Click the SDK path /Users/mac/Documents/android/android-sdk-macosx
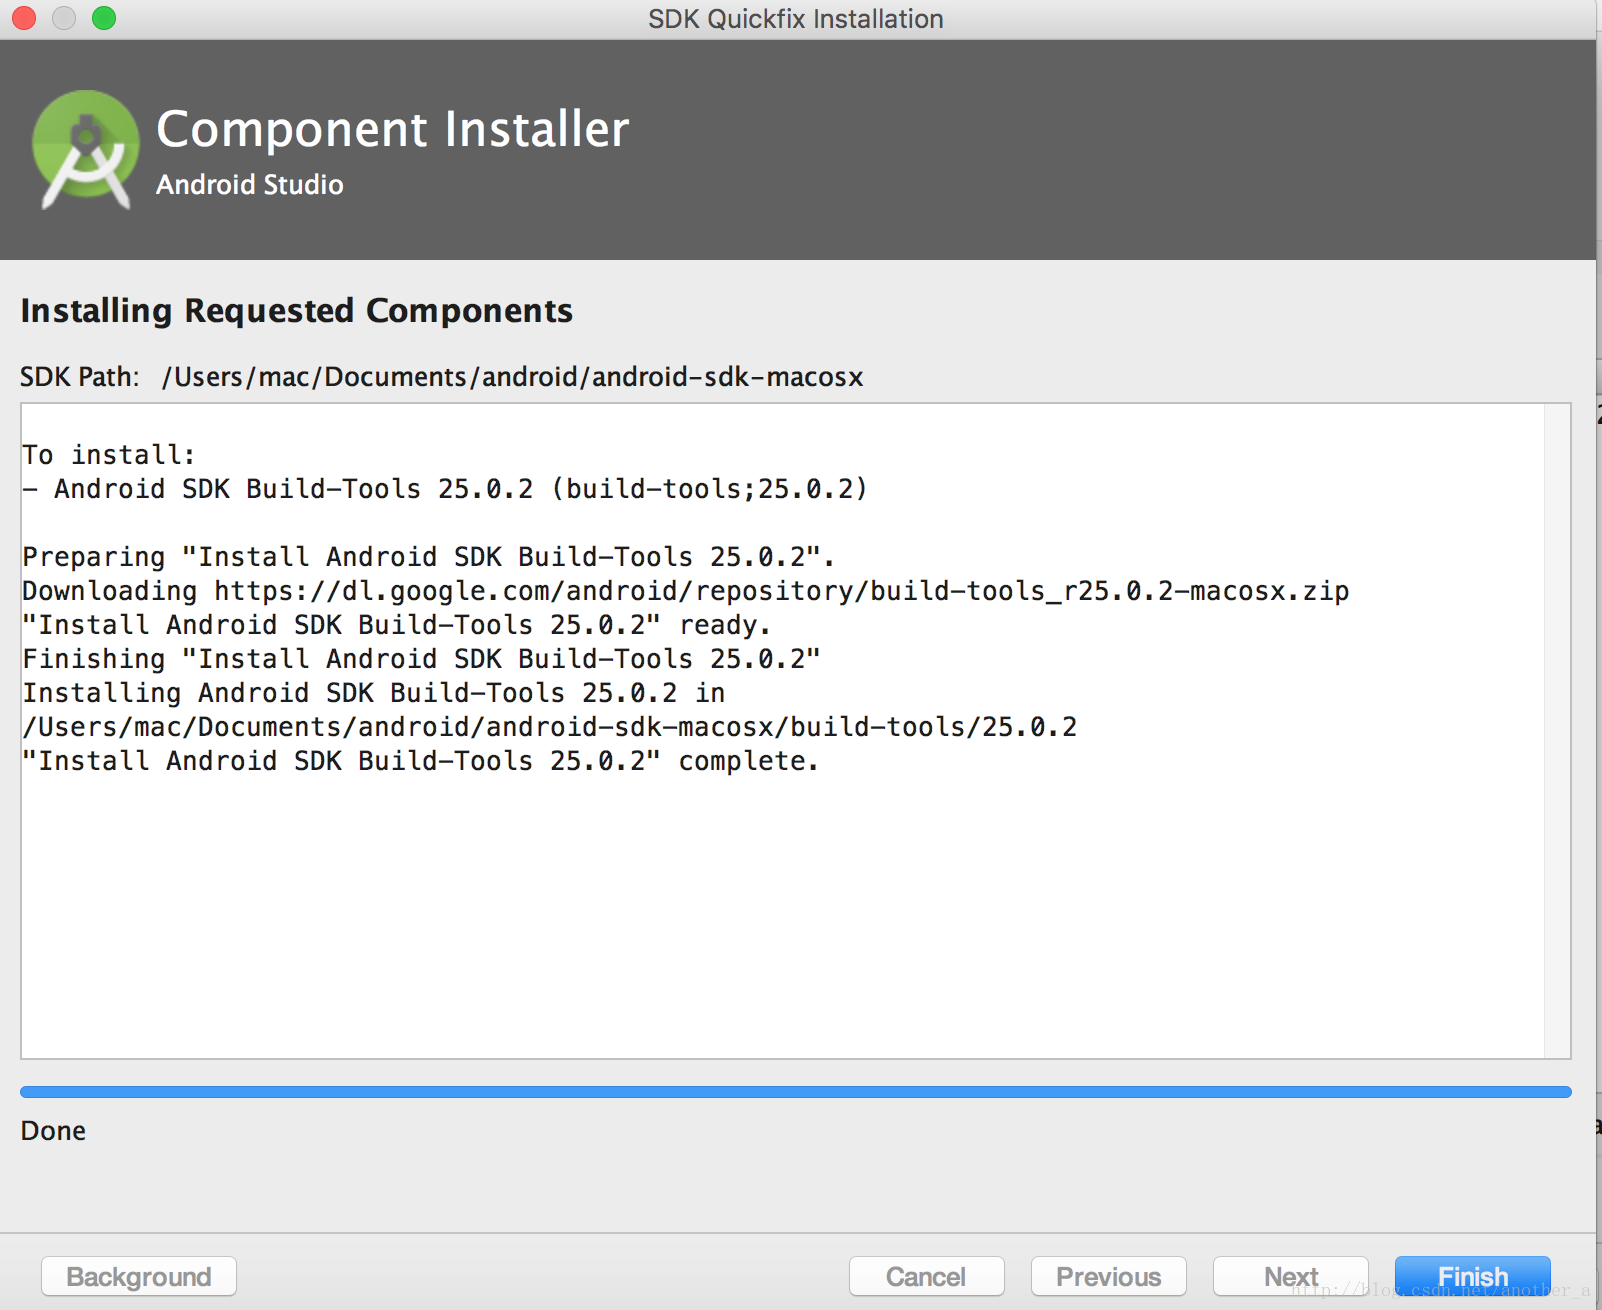 point(513,377)
